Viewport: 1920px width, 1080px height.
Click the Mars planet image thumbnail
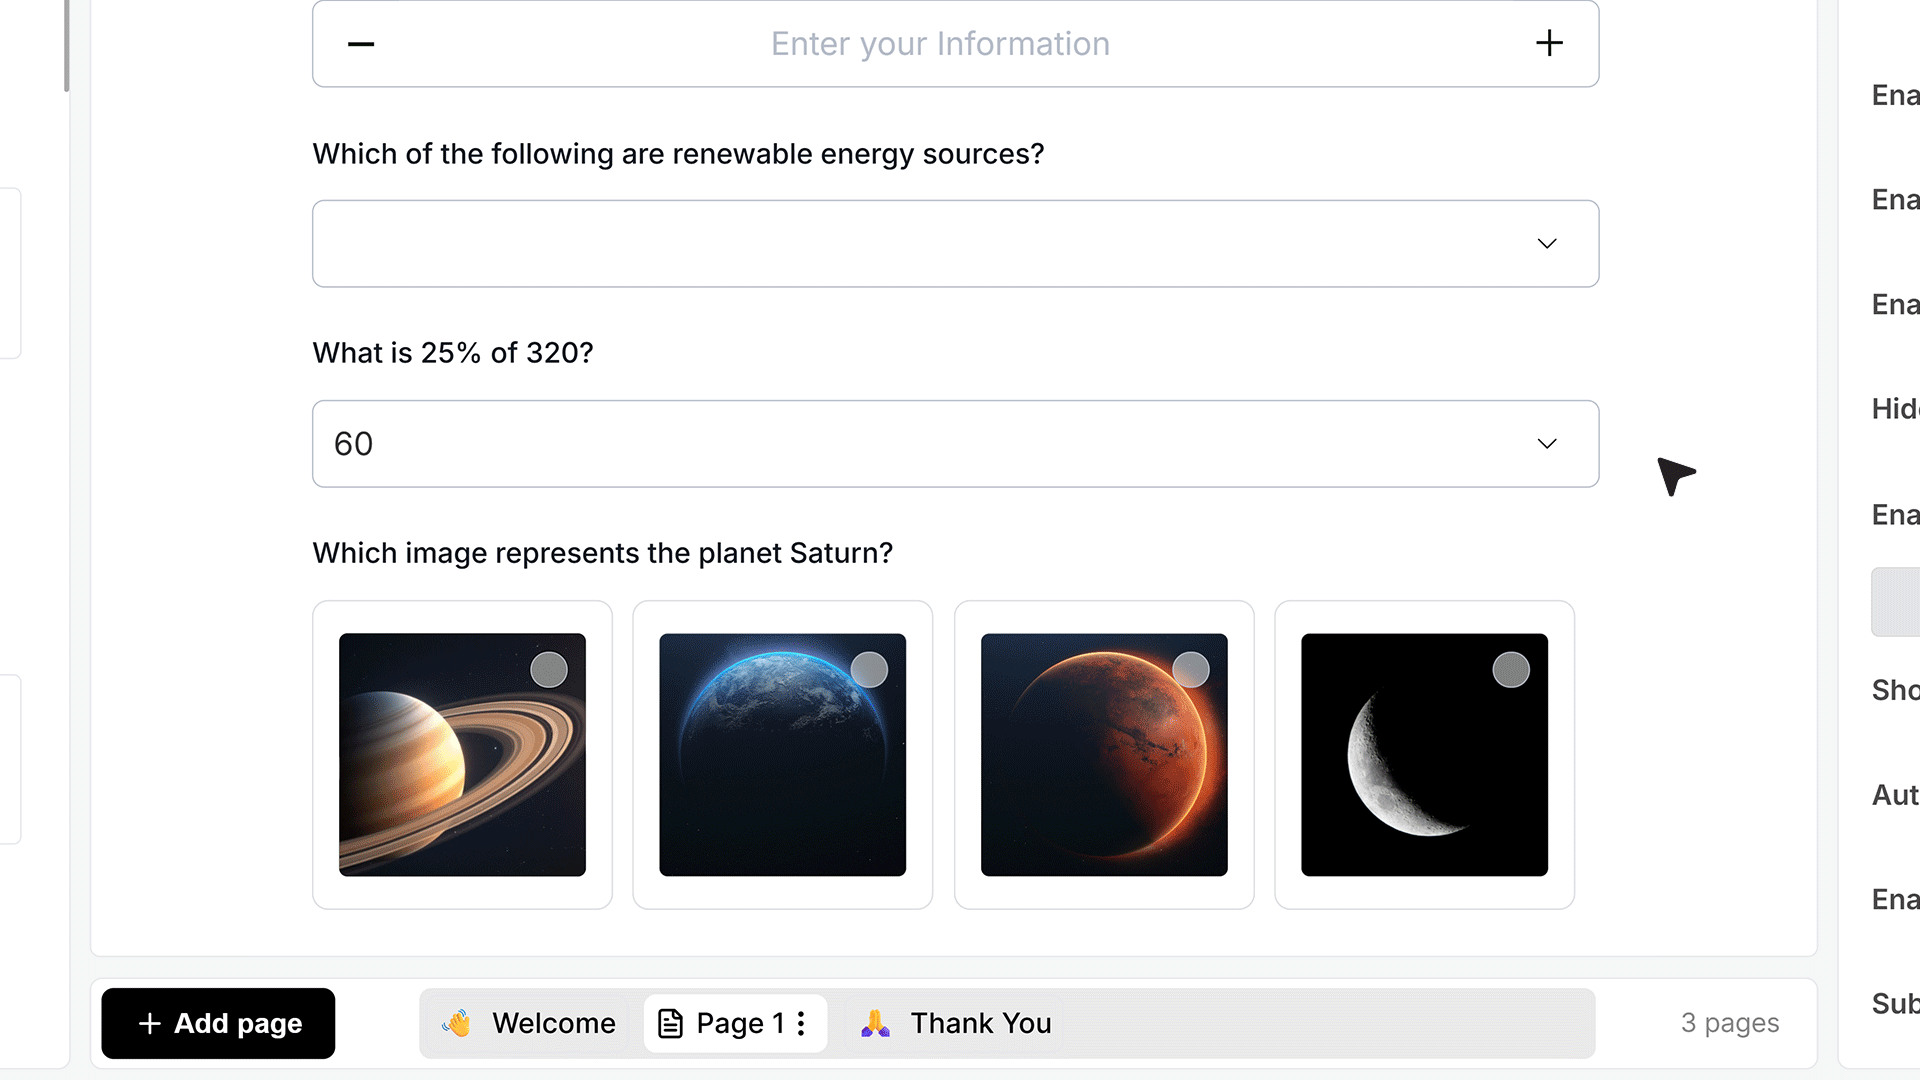[x=1104, y=755]
